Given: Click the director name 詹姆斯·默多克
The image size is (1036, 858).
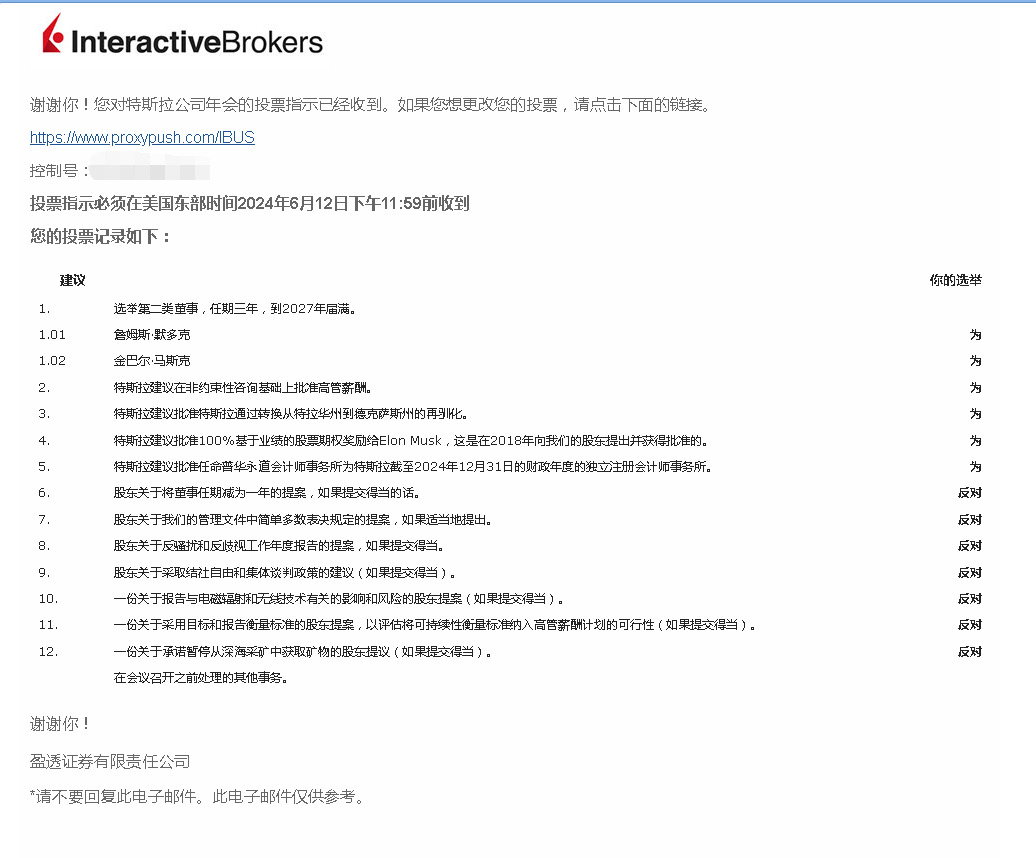Looking at the screenshot, I should click(152, 335).
